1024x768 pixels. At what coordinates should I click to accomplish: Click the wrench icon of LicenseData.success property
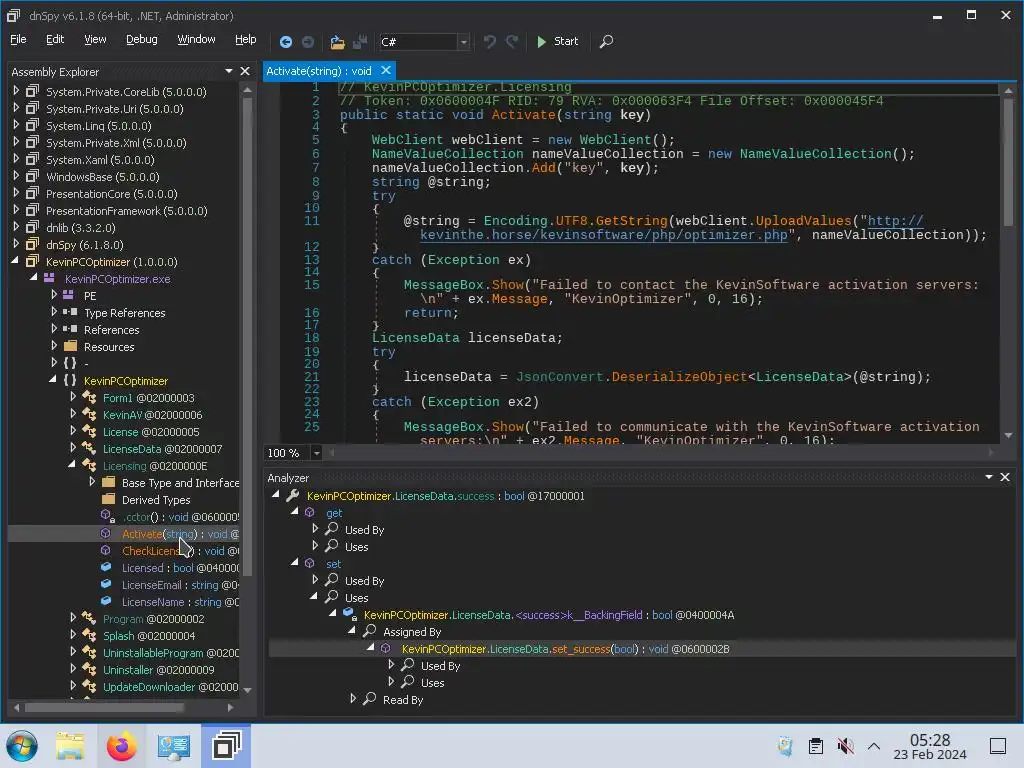pyautogui.click(x=293, y=496)
